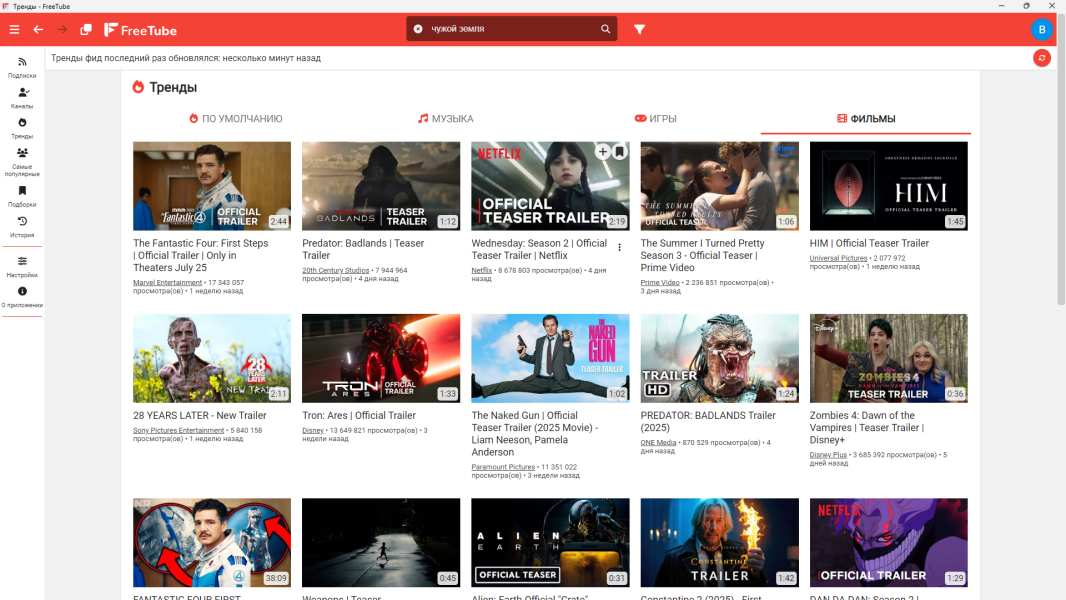Open the Disney channel link under Tron: Ares

313,430
